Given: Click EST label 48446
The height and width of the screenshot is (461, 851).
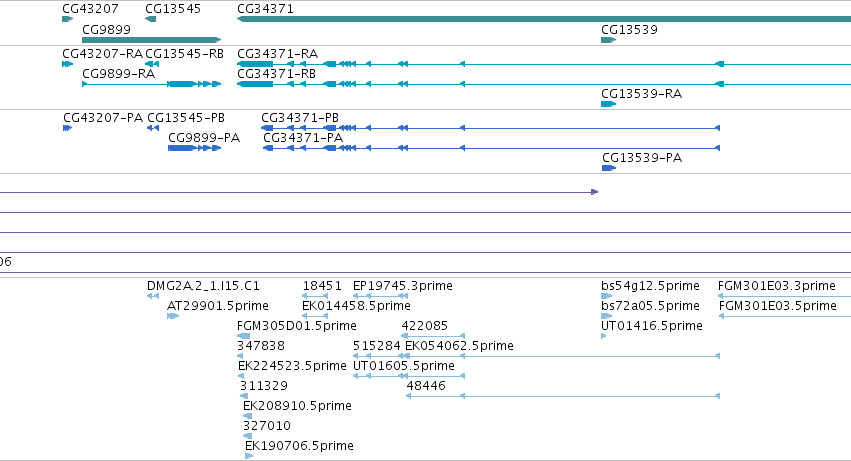Looking at the screenshot, I should pyautogui.click(x=426, y=386).
